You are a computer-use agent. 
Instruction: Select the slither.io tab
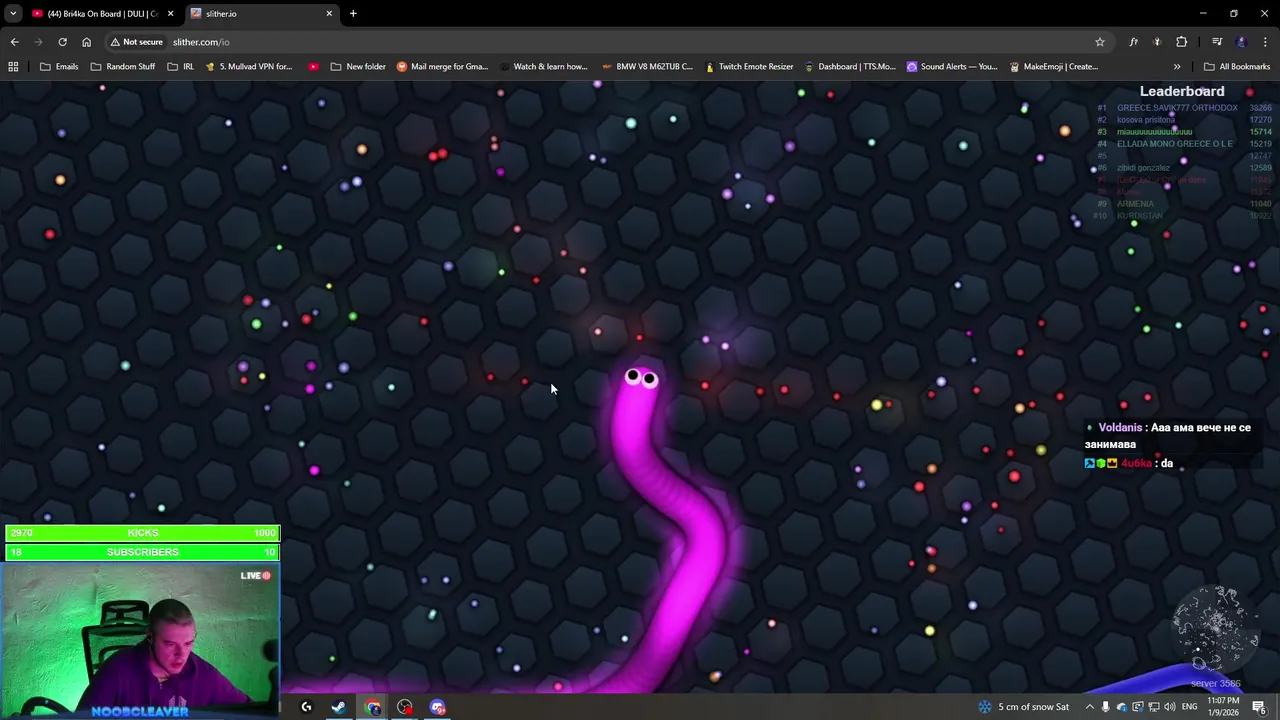click(260, 14)
